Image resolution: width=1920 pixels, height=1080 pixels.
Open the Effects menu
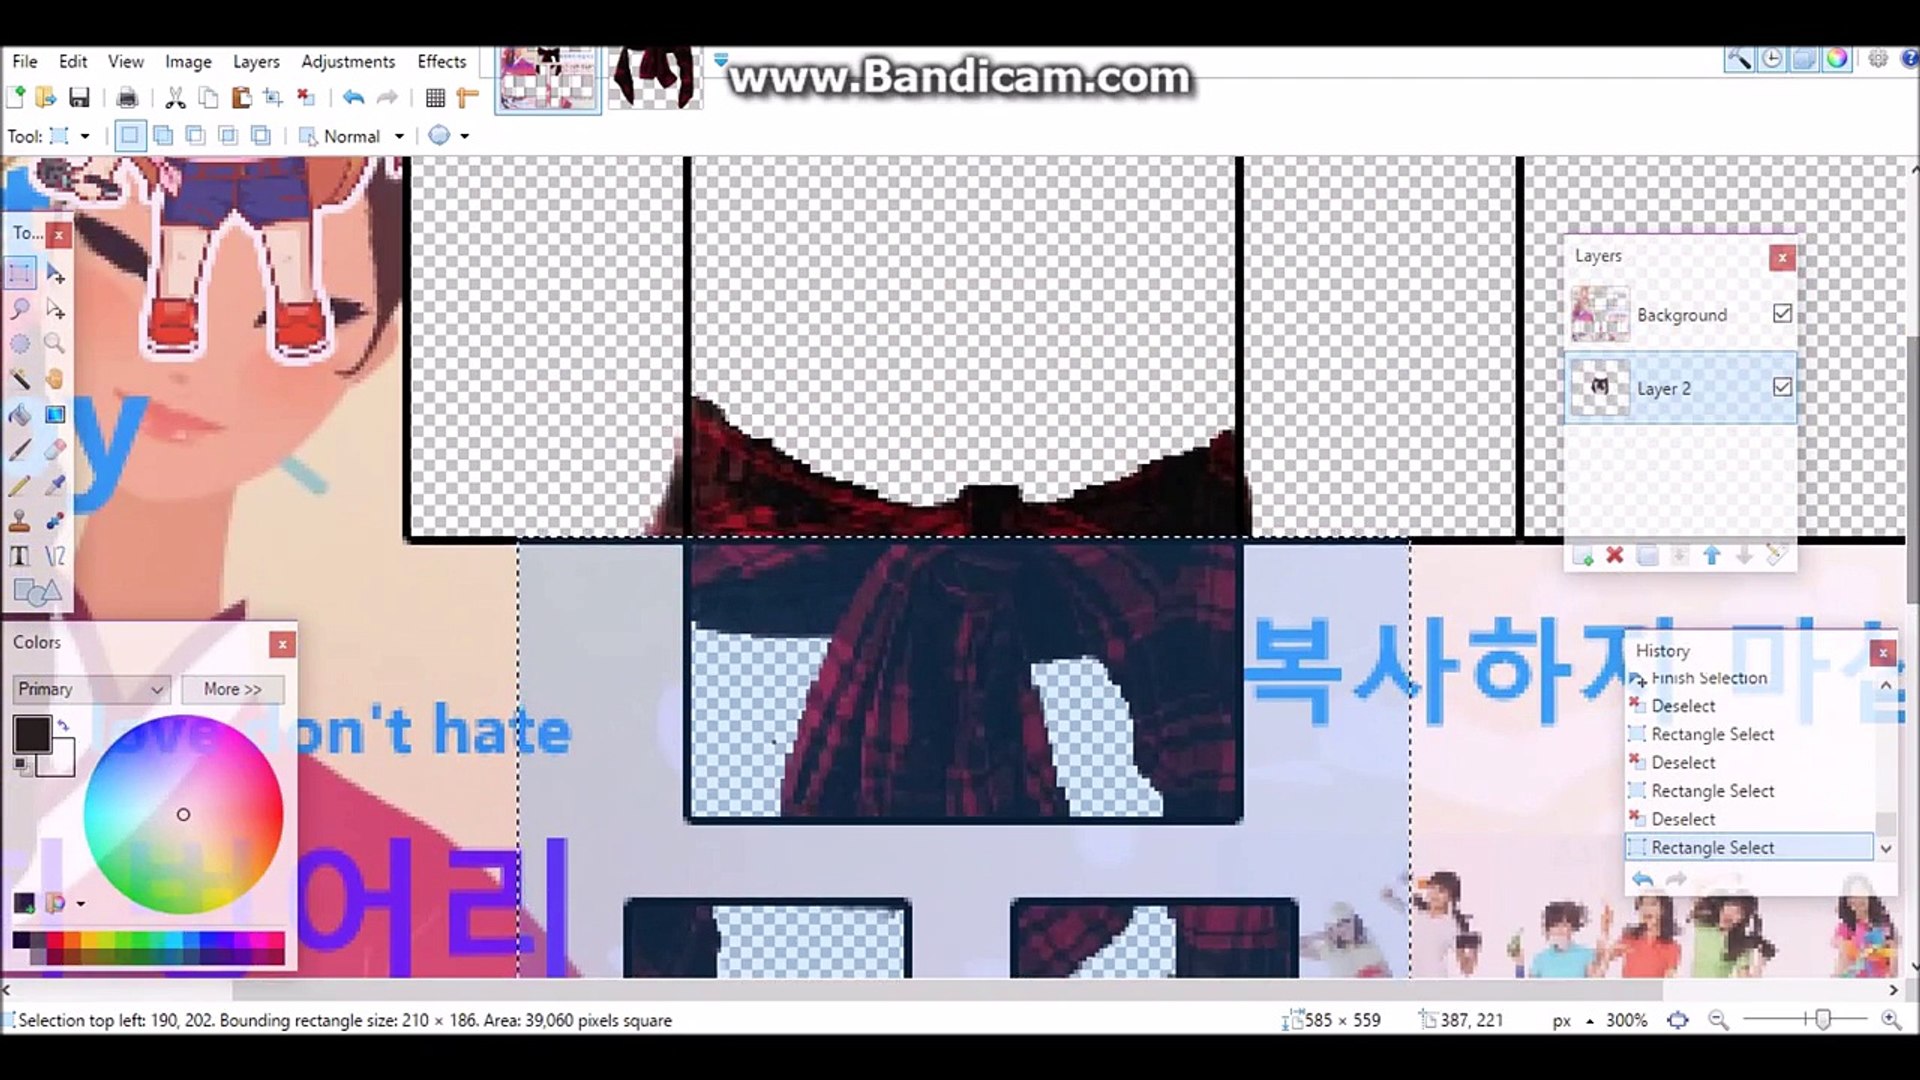click(441, 61)
